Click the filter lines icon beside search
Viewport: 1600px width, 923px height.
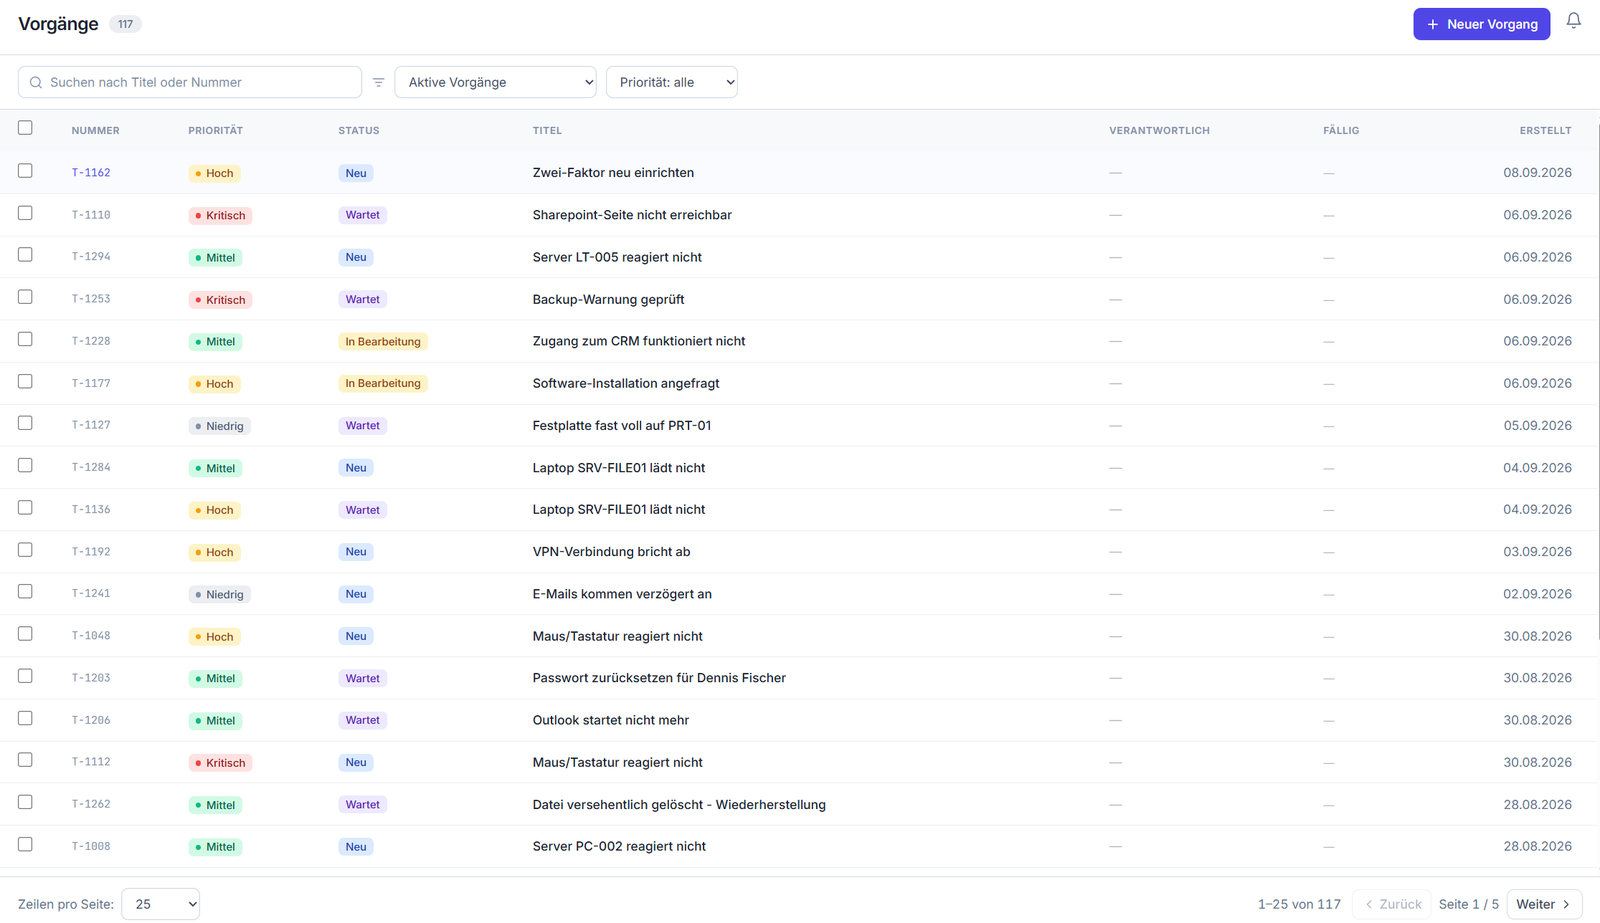click(378, 82)
